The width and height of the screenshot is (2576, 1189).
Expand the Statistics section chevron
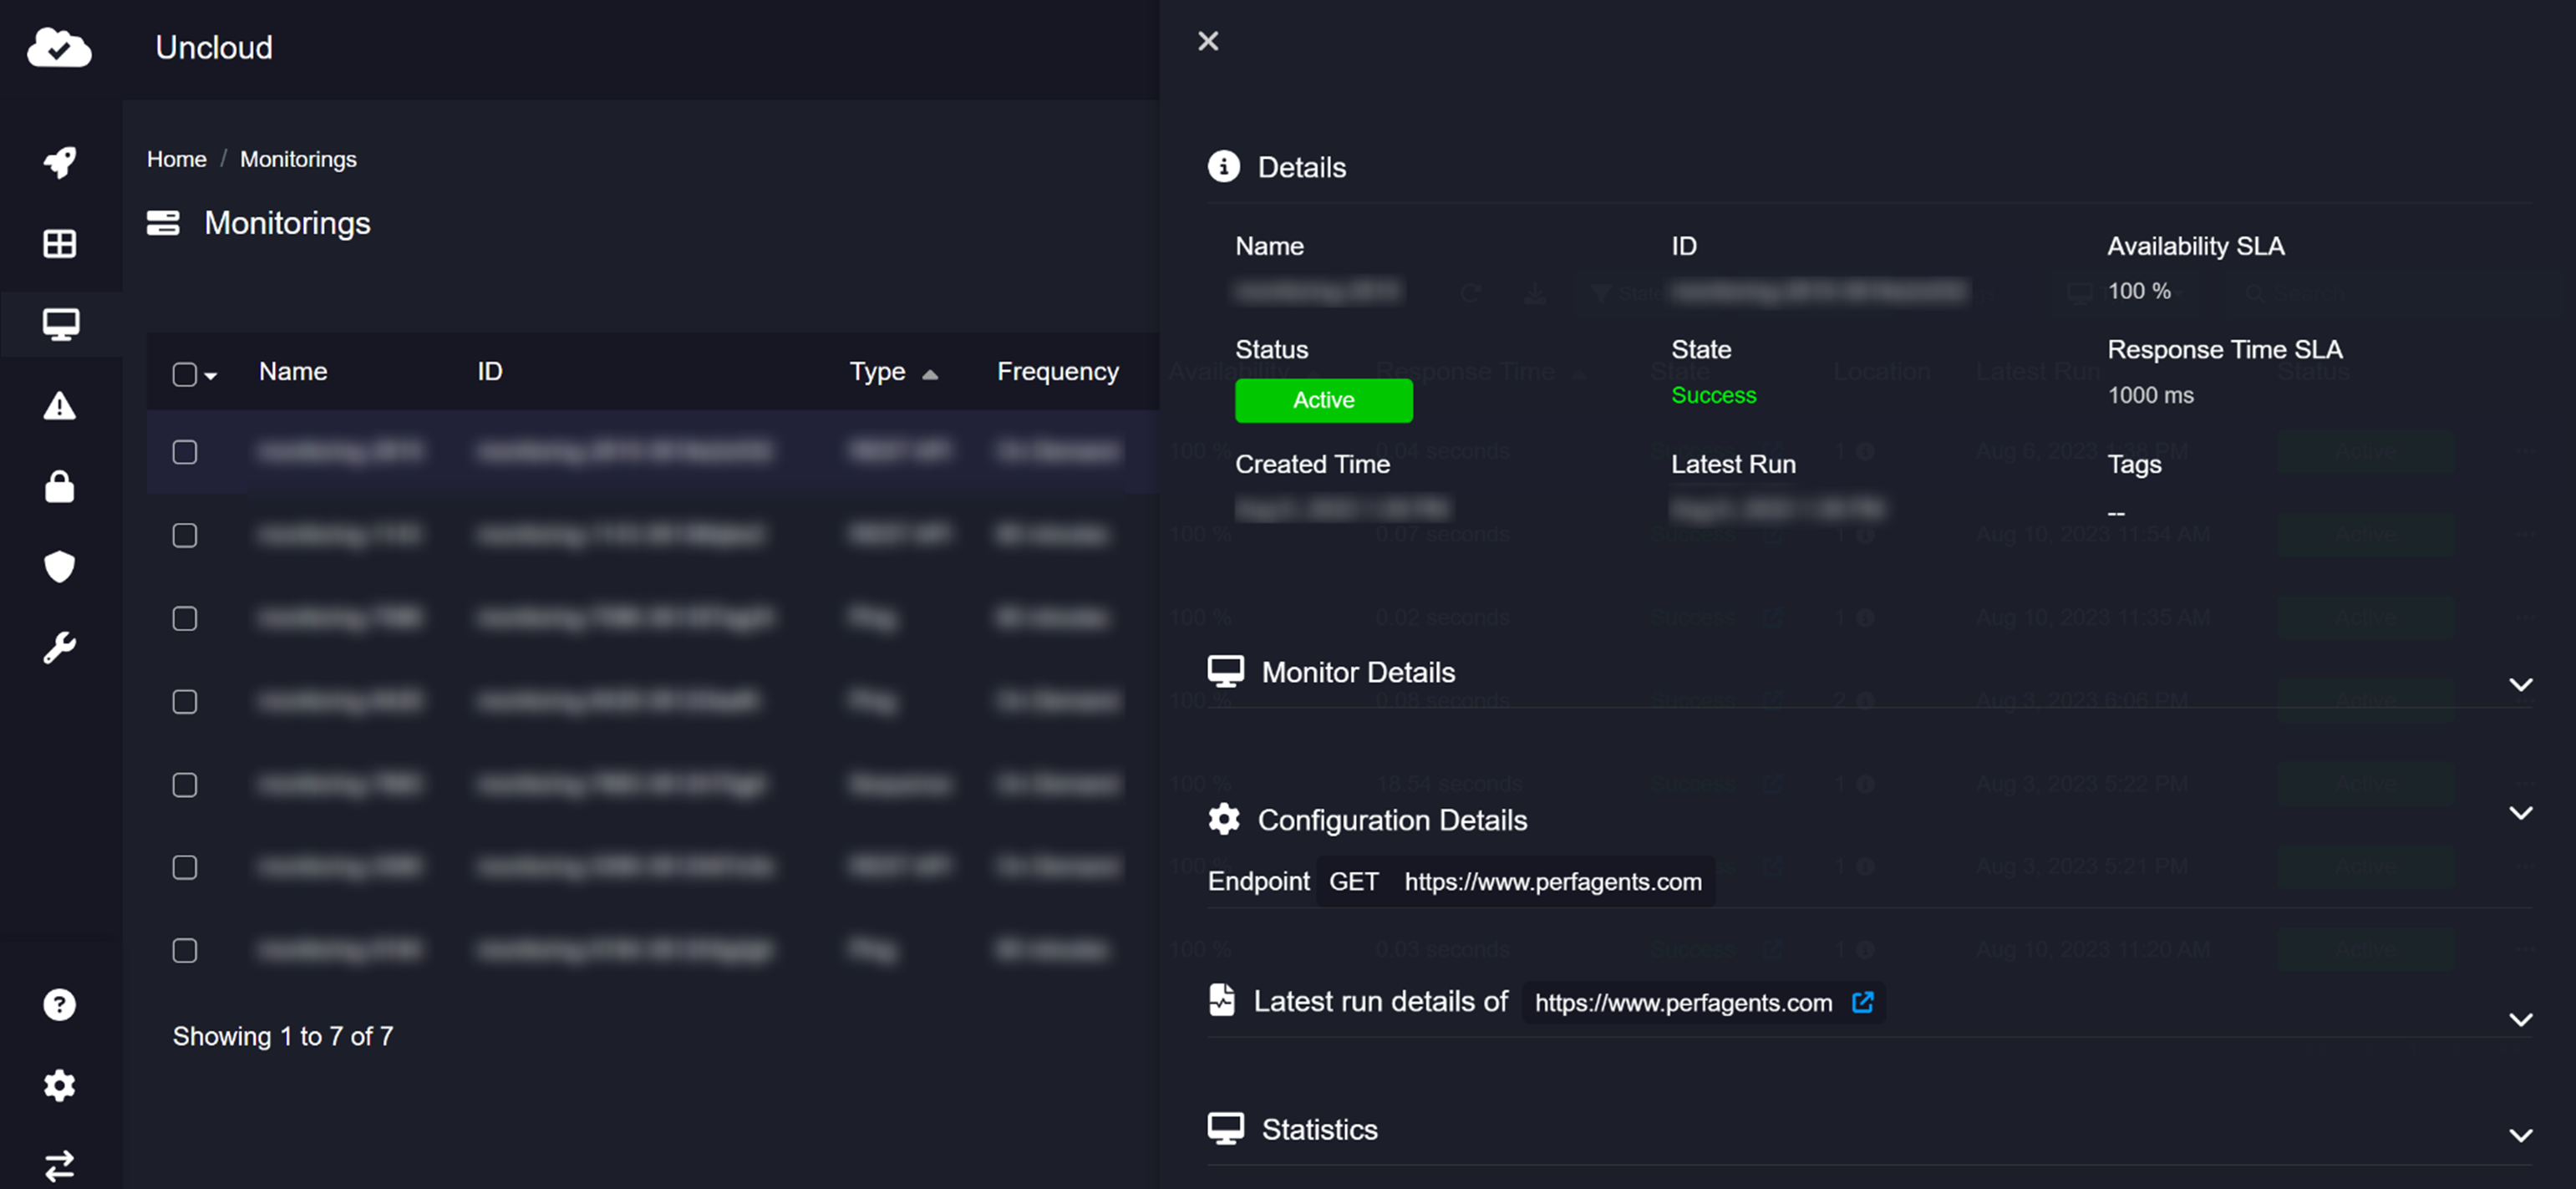(x=2520, y=1135)
